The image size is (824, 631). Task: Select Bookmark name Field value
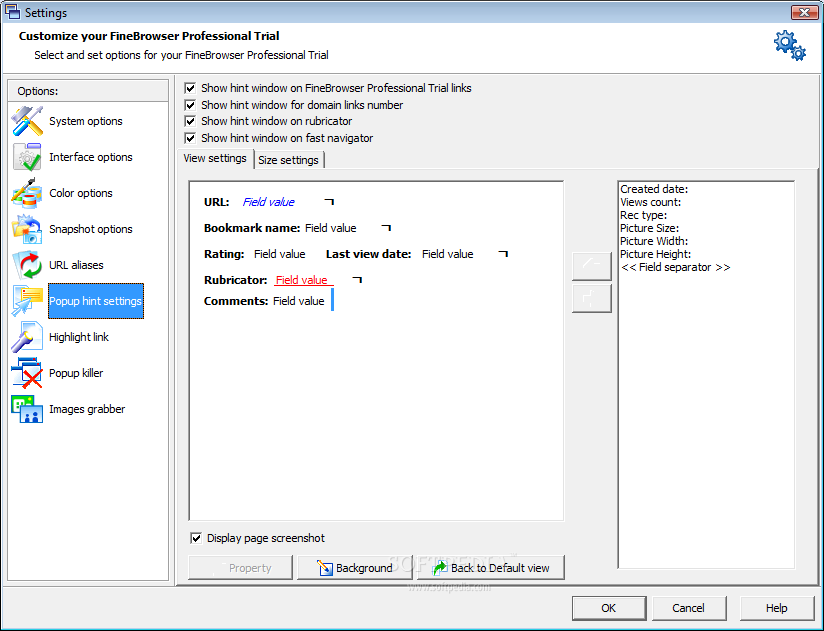coord(331,228)
